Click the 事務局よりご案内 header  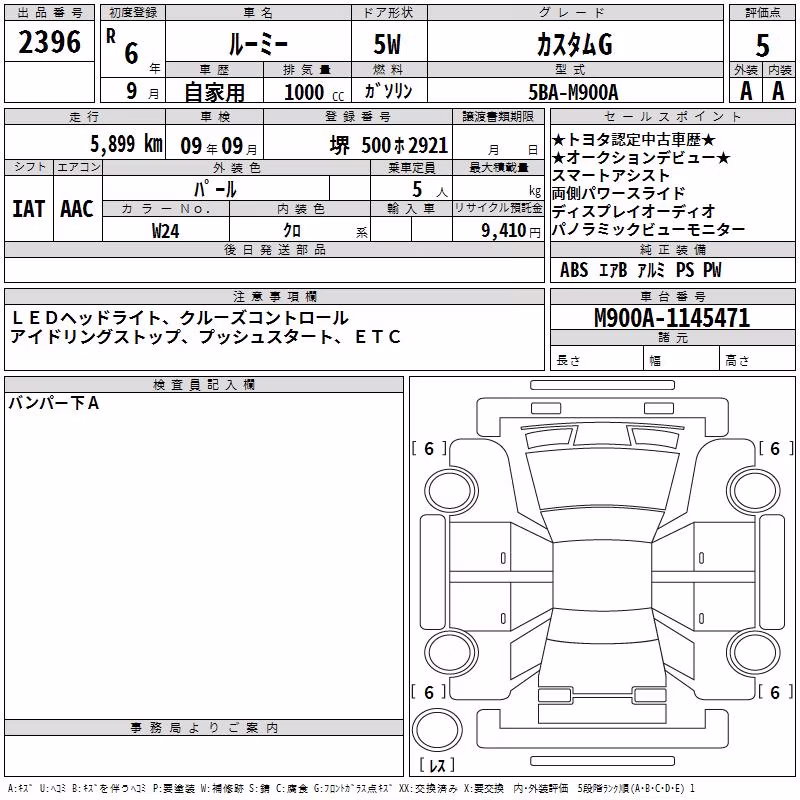[x=204, y=728]
